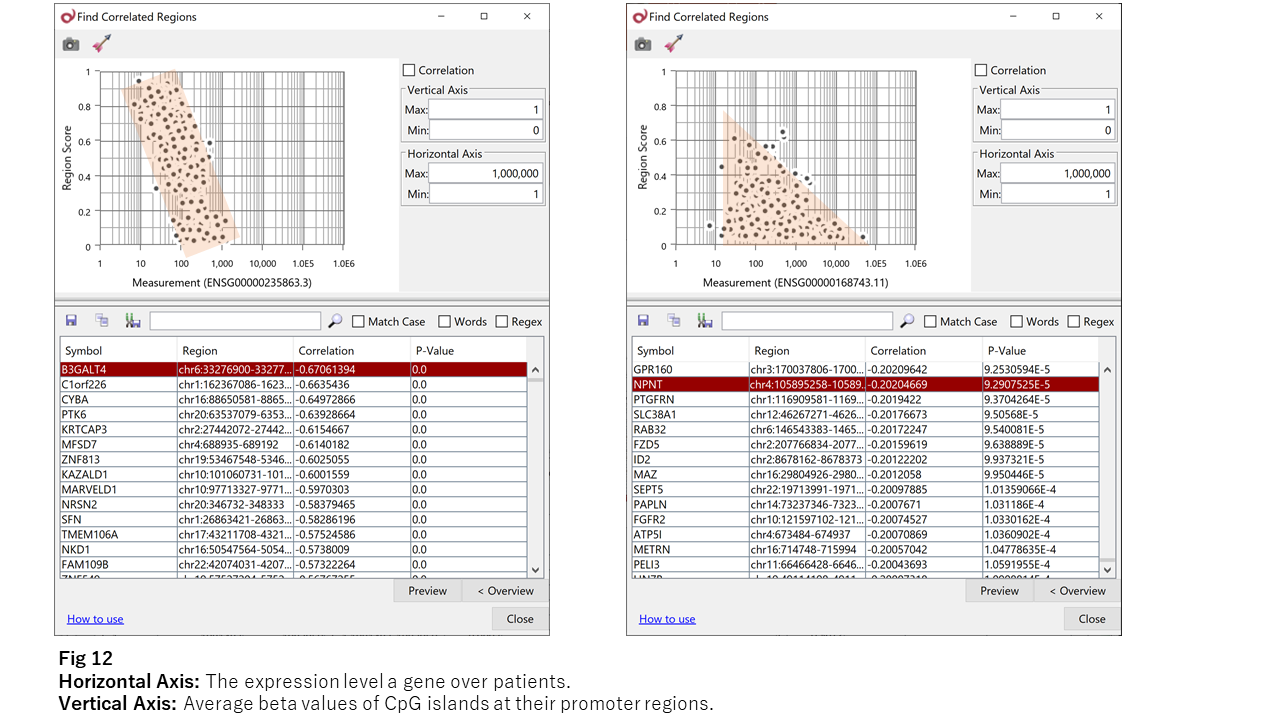Viewport: 1280px width, 720px height.
Task: Toggle Match Case checkbox in right window
Action: (x=931, y=322)
